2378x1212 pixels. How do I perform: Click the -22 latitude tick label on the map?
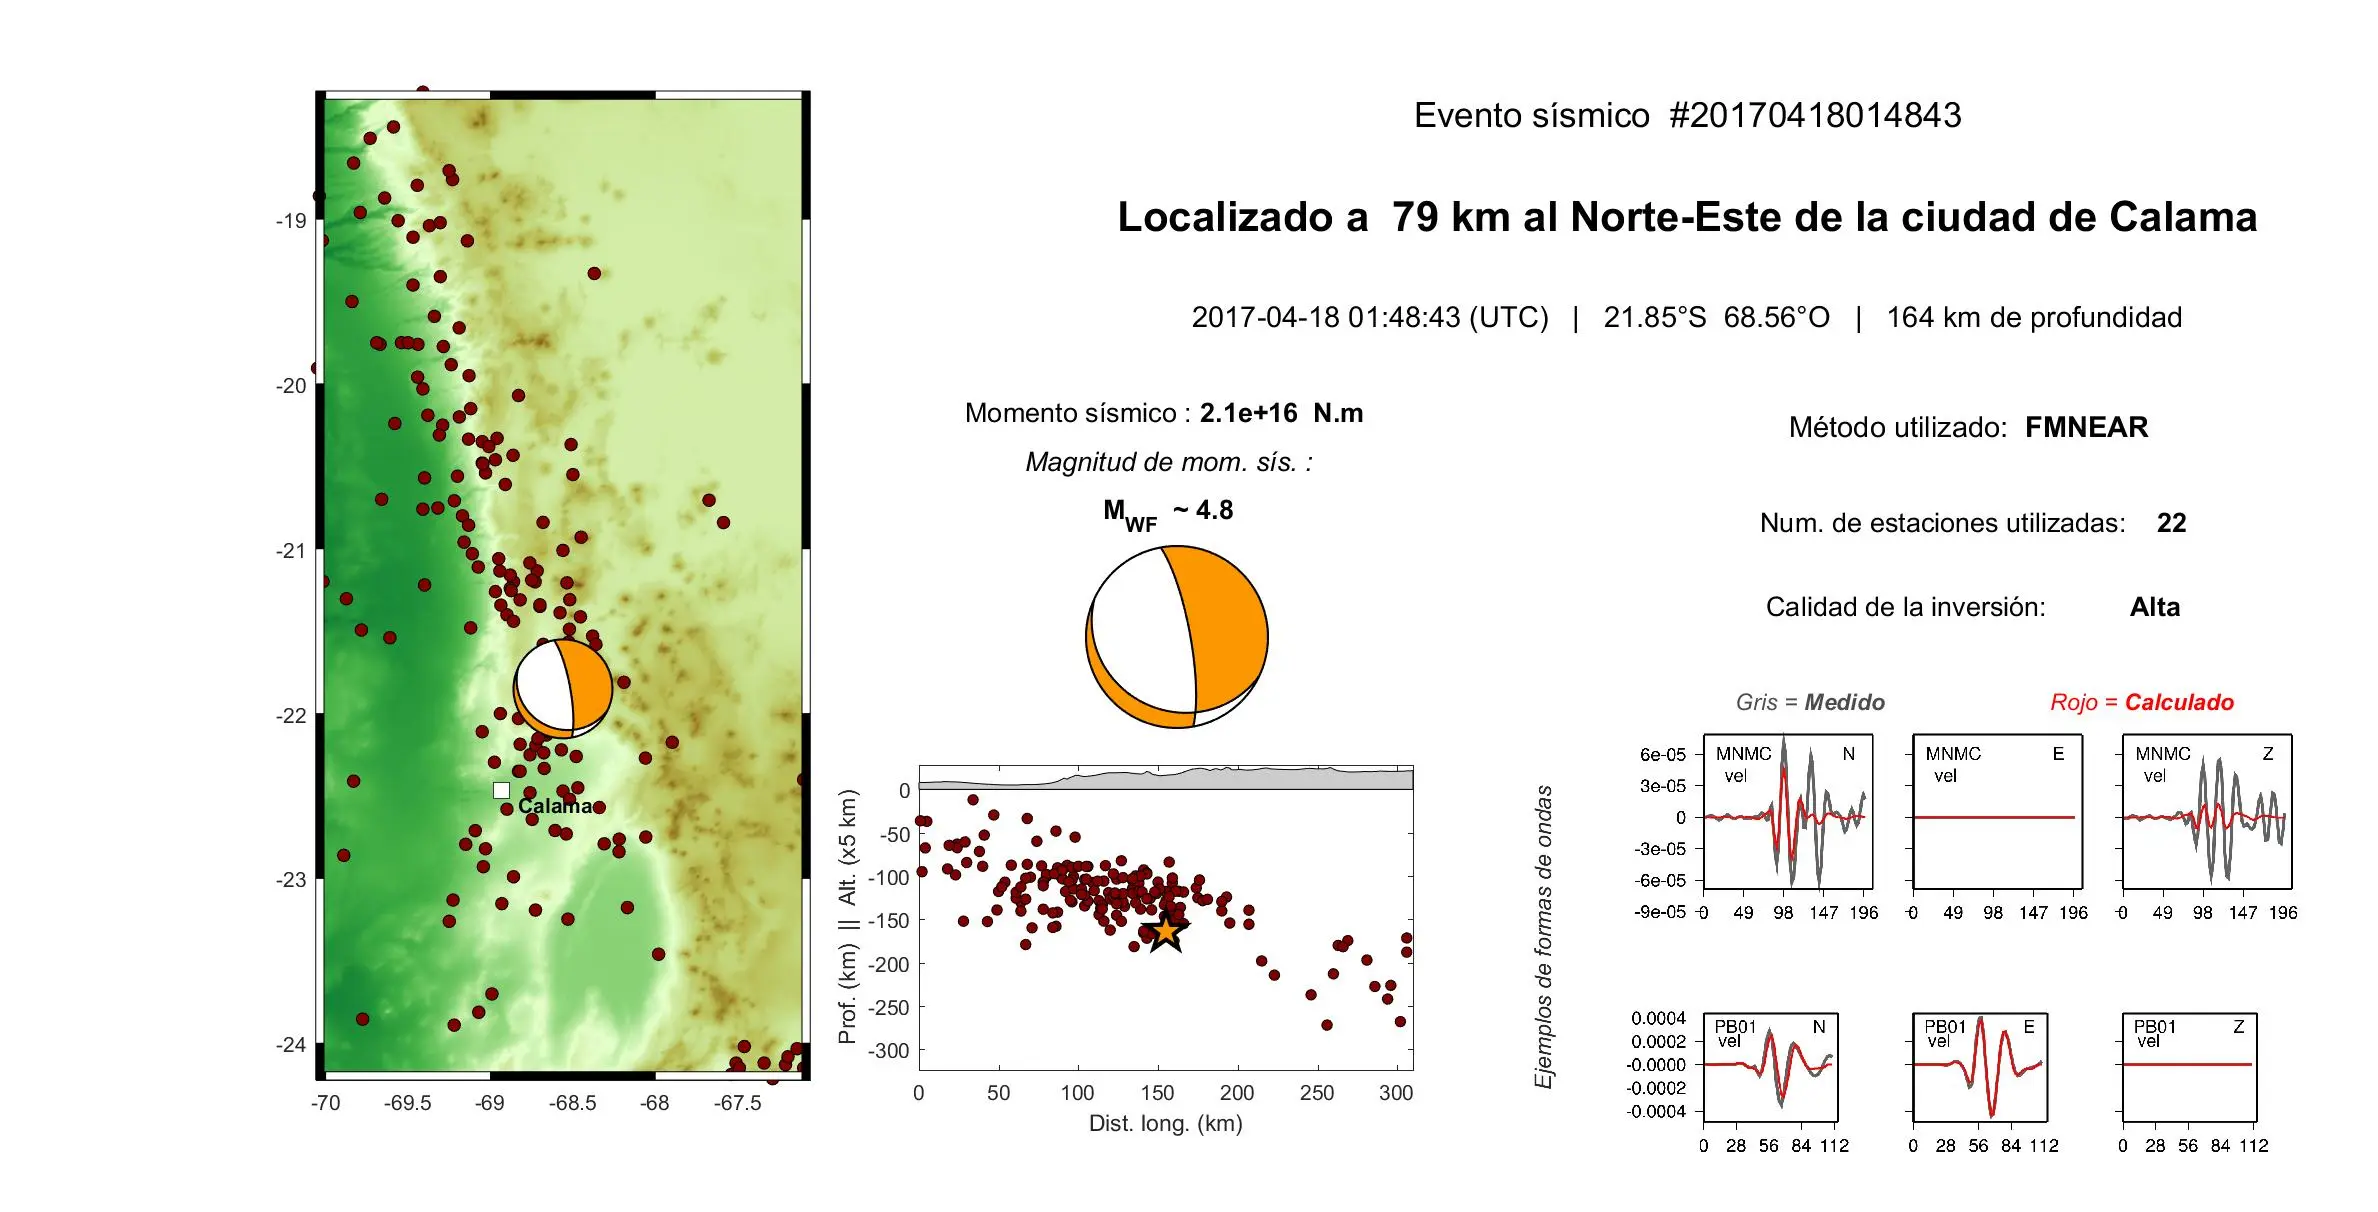point(291,715)
